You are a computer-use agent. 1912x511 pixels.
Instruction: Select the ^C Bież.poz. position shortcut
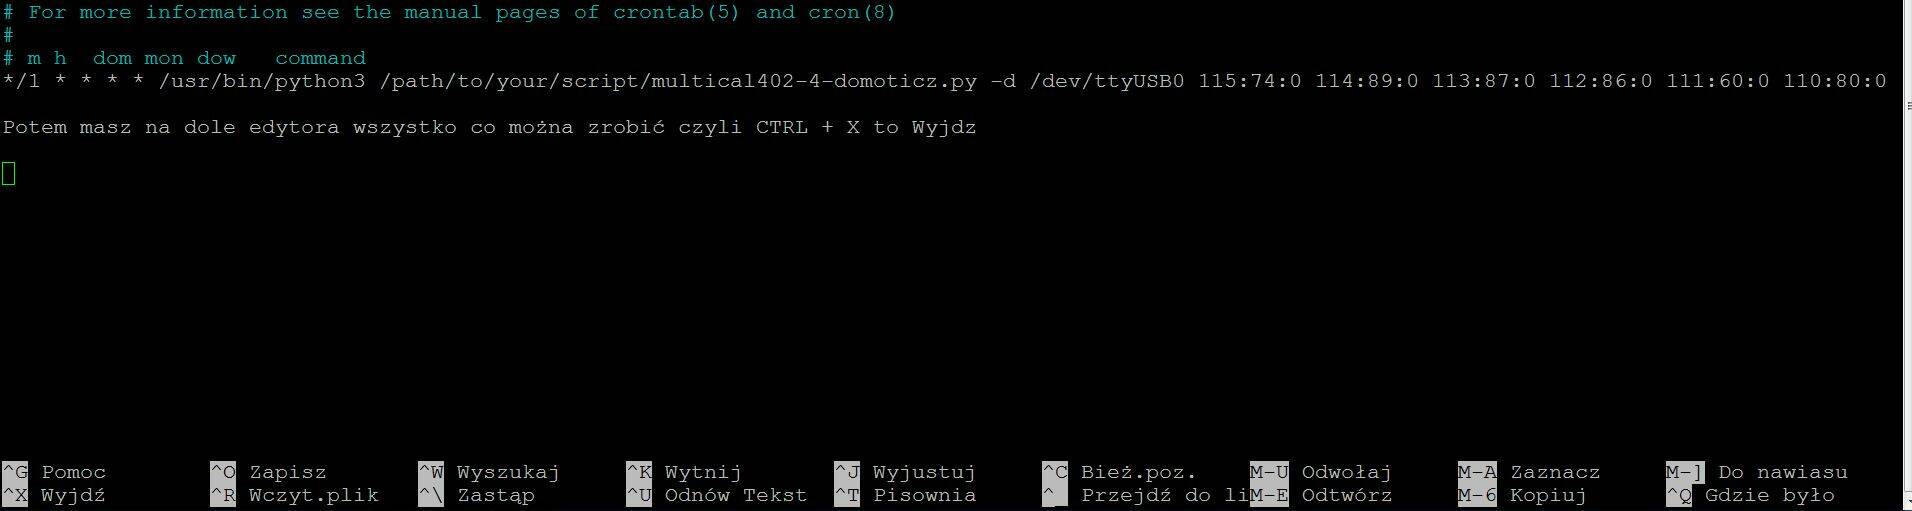point(1119,472)
